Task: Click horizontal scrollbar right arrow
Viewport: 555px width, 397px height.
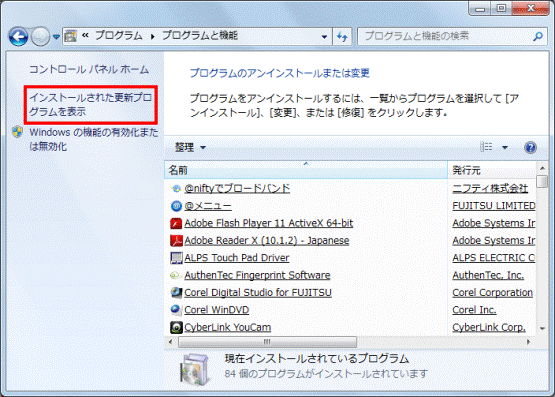Action: tap(529, 342)
